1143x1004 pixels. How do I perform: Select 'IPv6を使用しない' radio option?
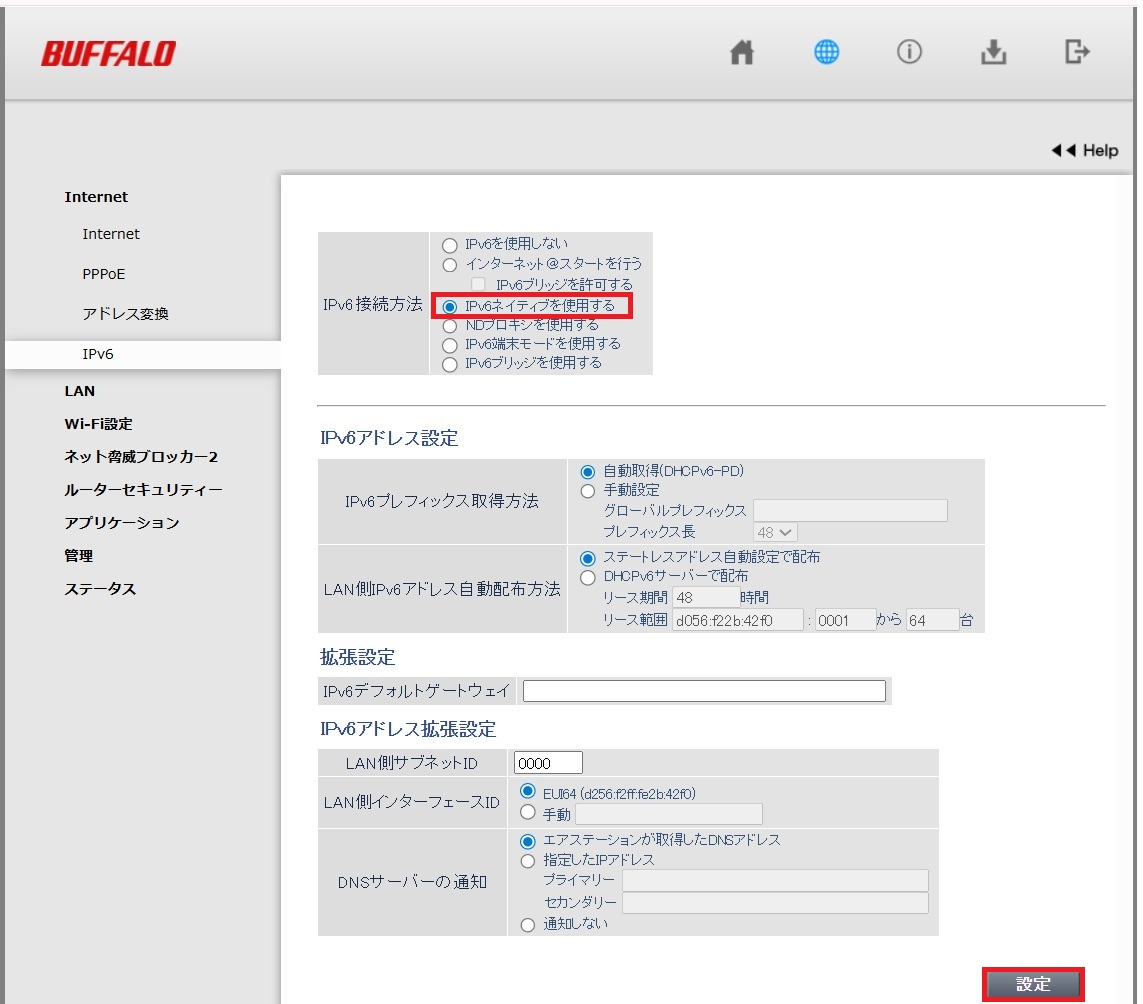click(450, 245)
